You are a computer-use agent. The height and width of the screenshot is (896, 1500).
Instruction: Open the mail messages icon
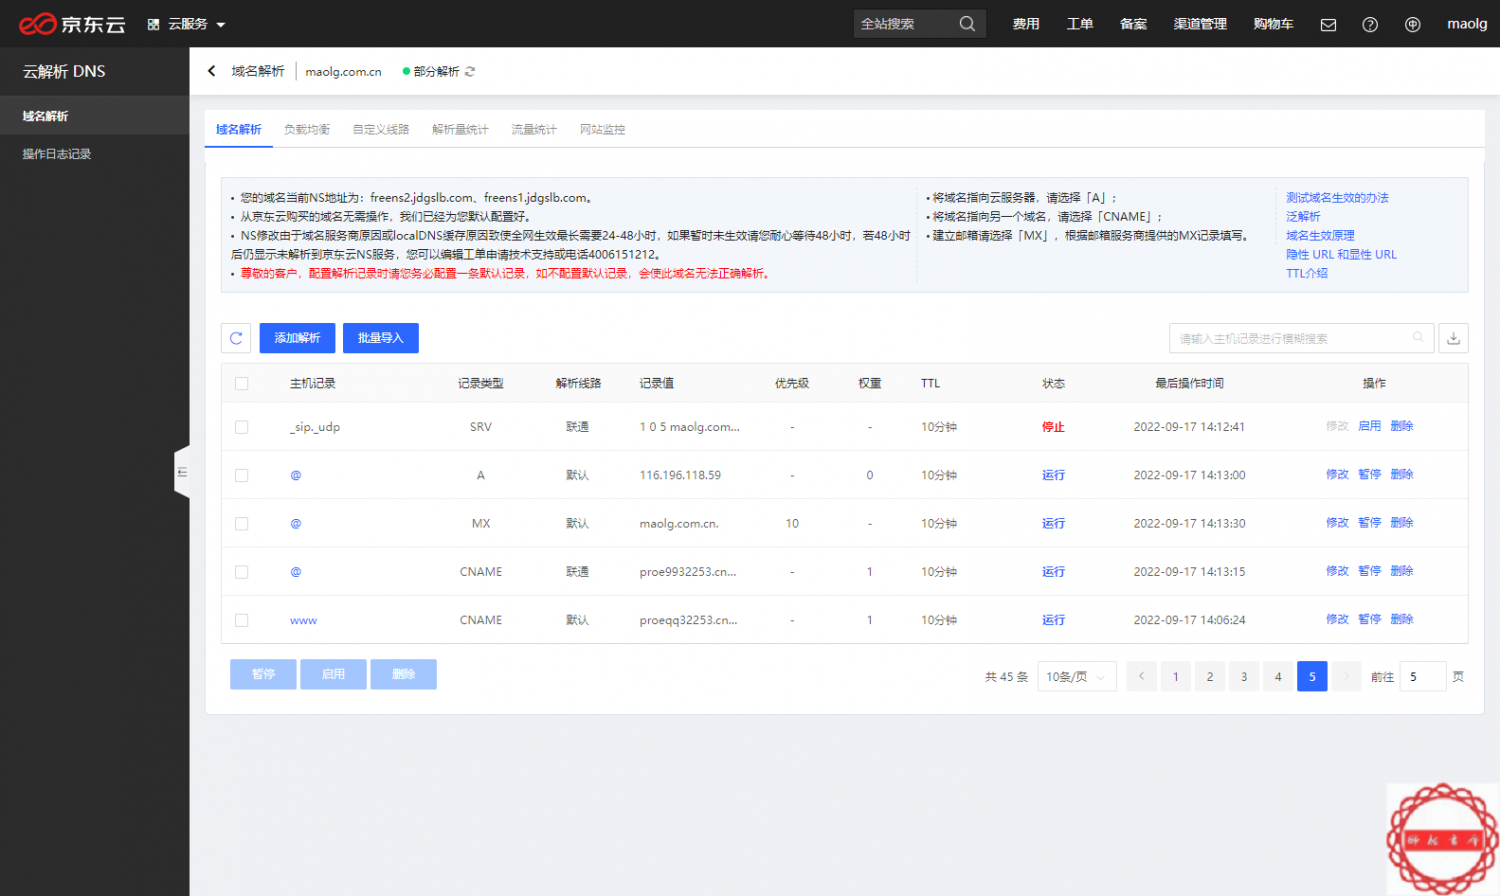click(1328, 25)
